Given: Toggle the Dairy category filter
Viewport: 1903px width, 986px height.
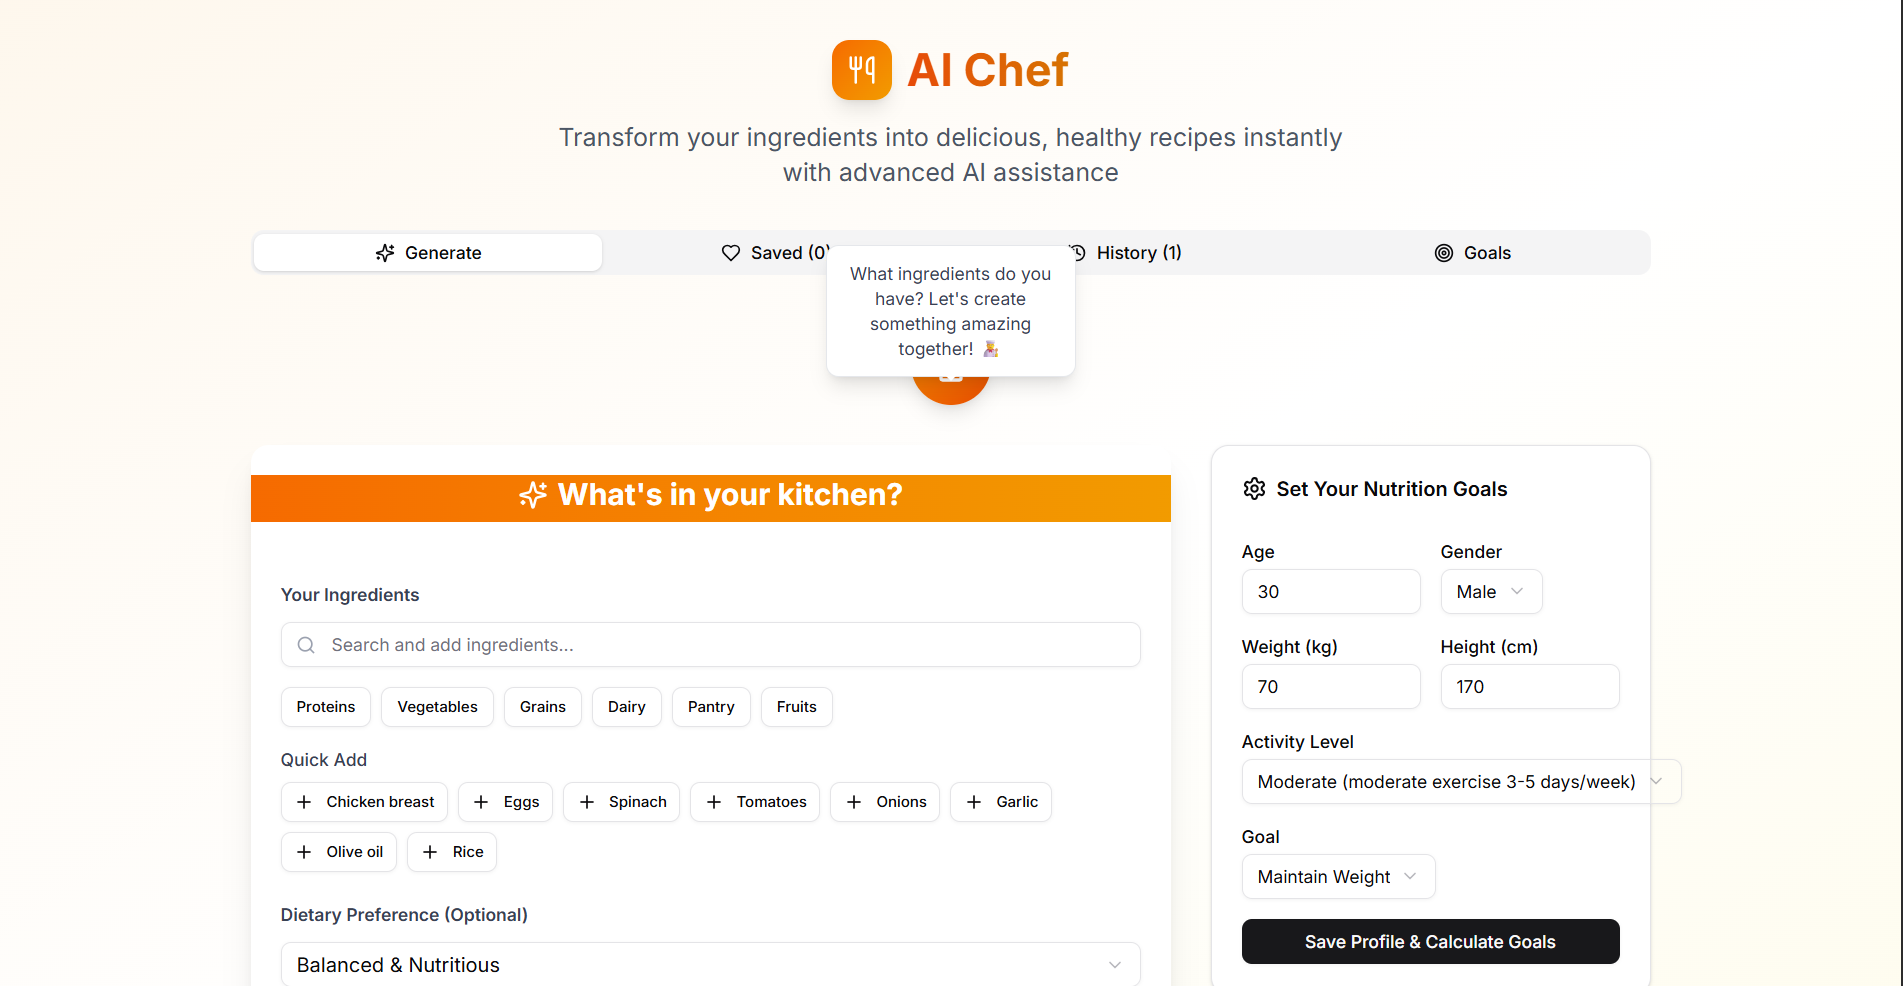Looking at the screenshot, I should (627, 707).
